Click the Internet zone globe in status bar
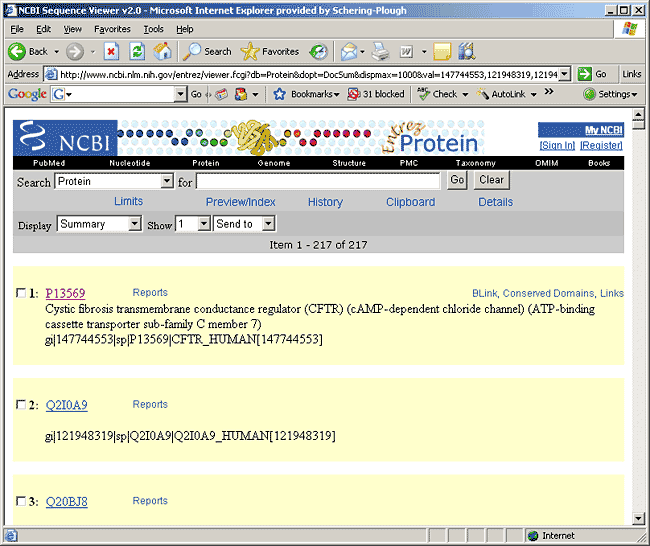Viewport: 650px width, 546px height. pos(533,536)
